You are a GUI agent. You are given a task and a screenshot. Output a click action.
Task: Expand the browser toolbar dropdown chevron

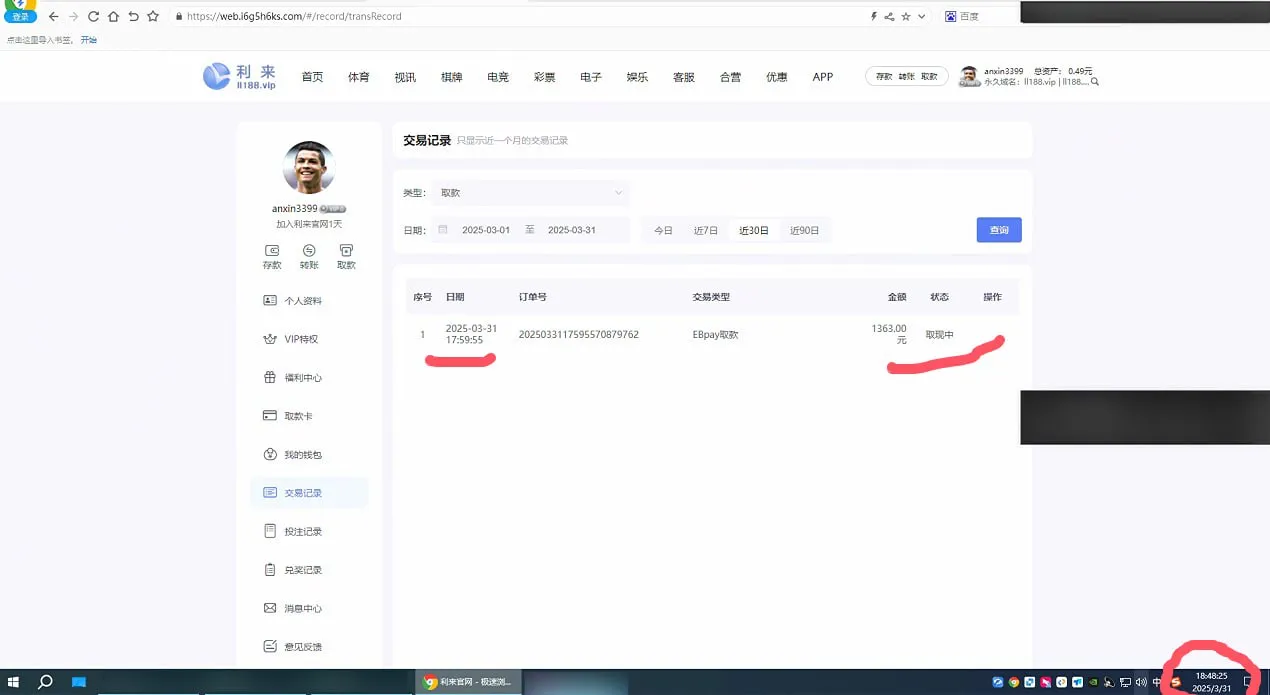[x=921, y=17]
